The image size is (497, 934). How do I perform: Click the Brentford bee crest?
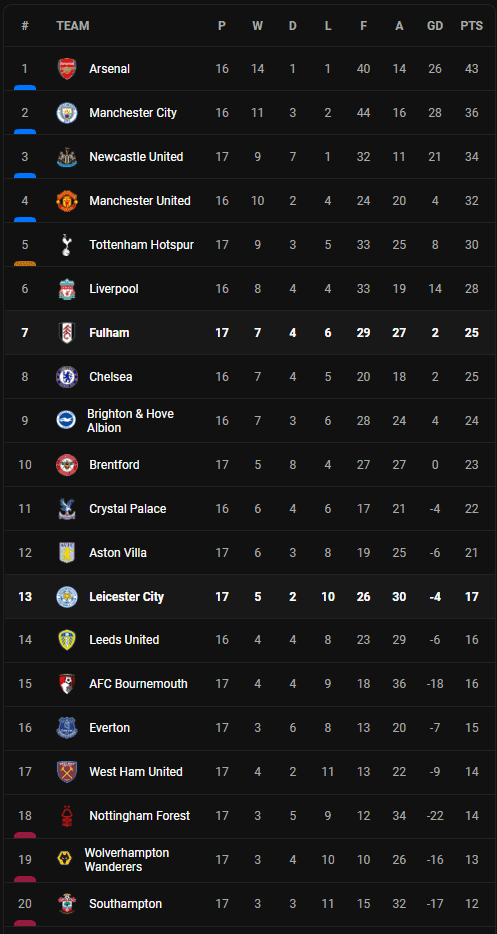coord(67,465)
